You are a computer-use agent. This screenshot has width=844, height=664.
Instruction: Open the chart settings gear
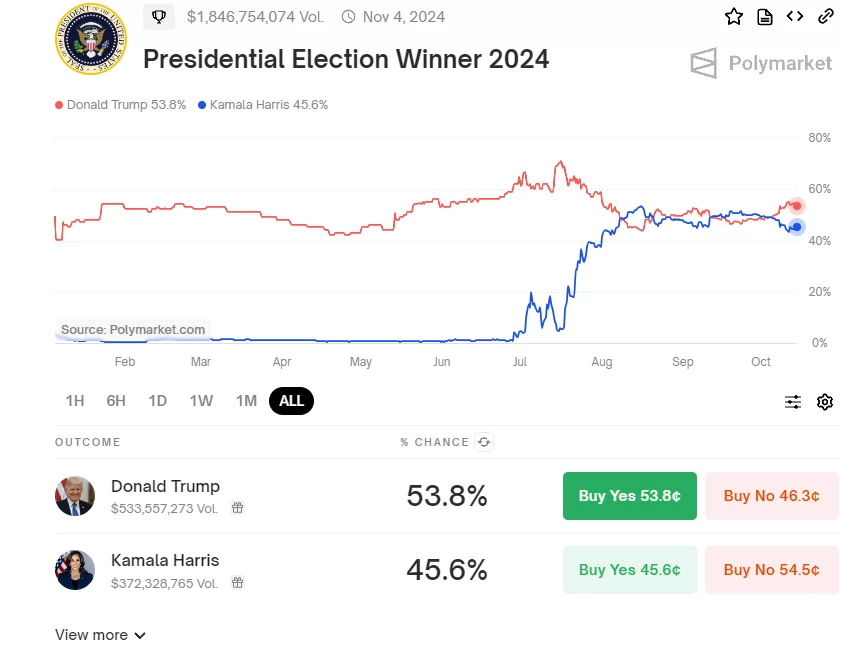coord(825,402)
